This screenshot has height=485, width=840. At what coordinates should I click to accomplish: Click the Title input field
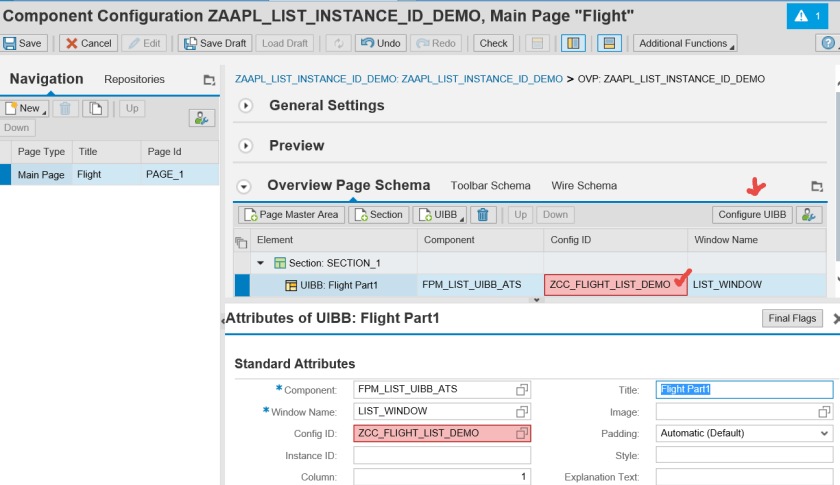(x=744, y=389)
